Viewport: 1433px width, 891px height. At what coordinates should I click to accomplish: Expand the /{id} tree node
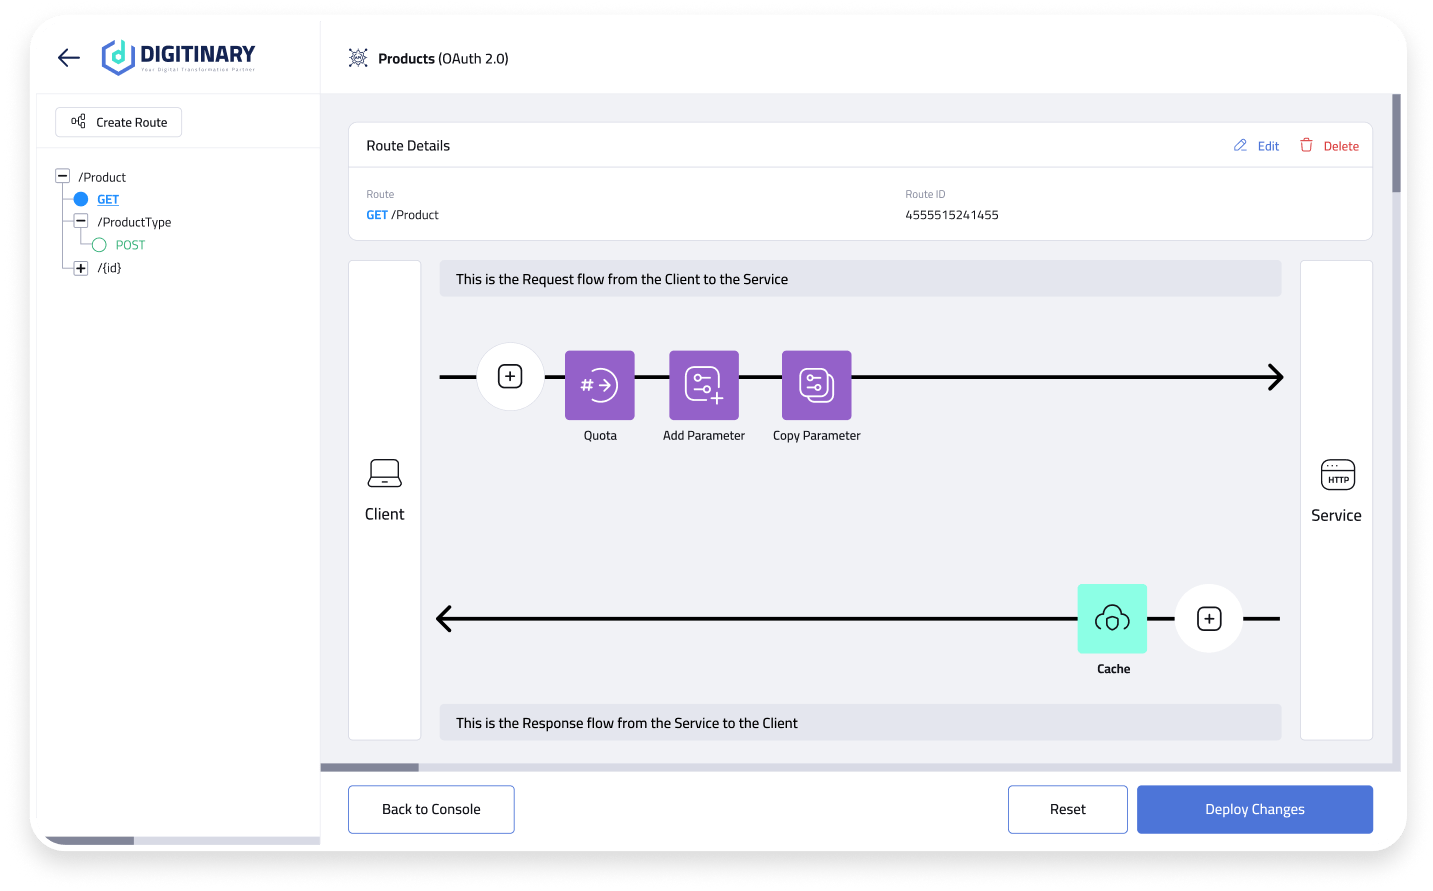[81, 268]
